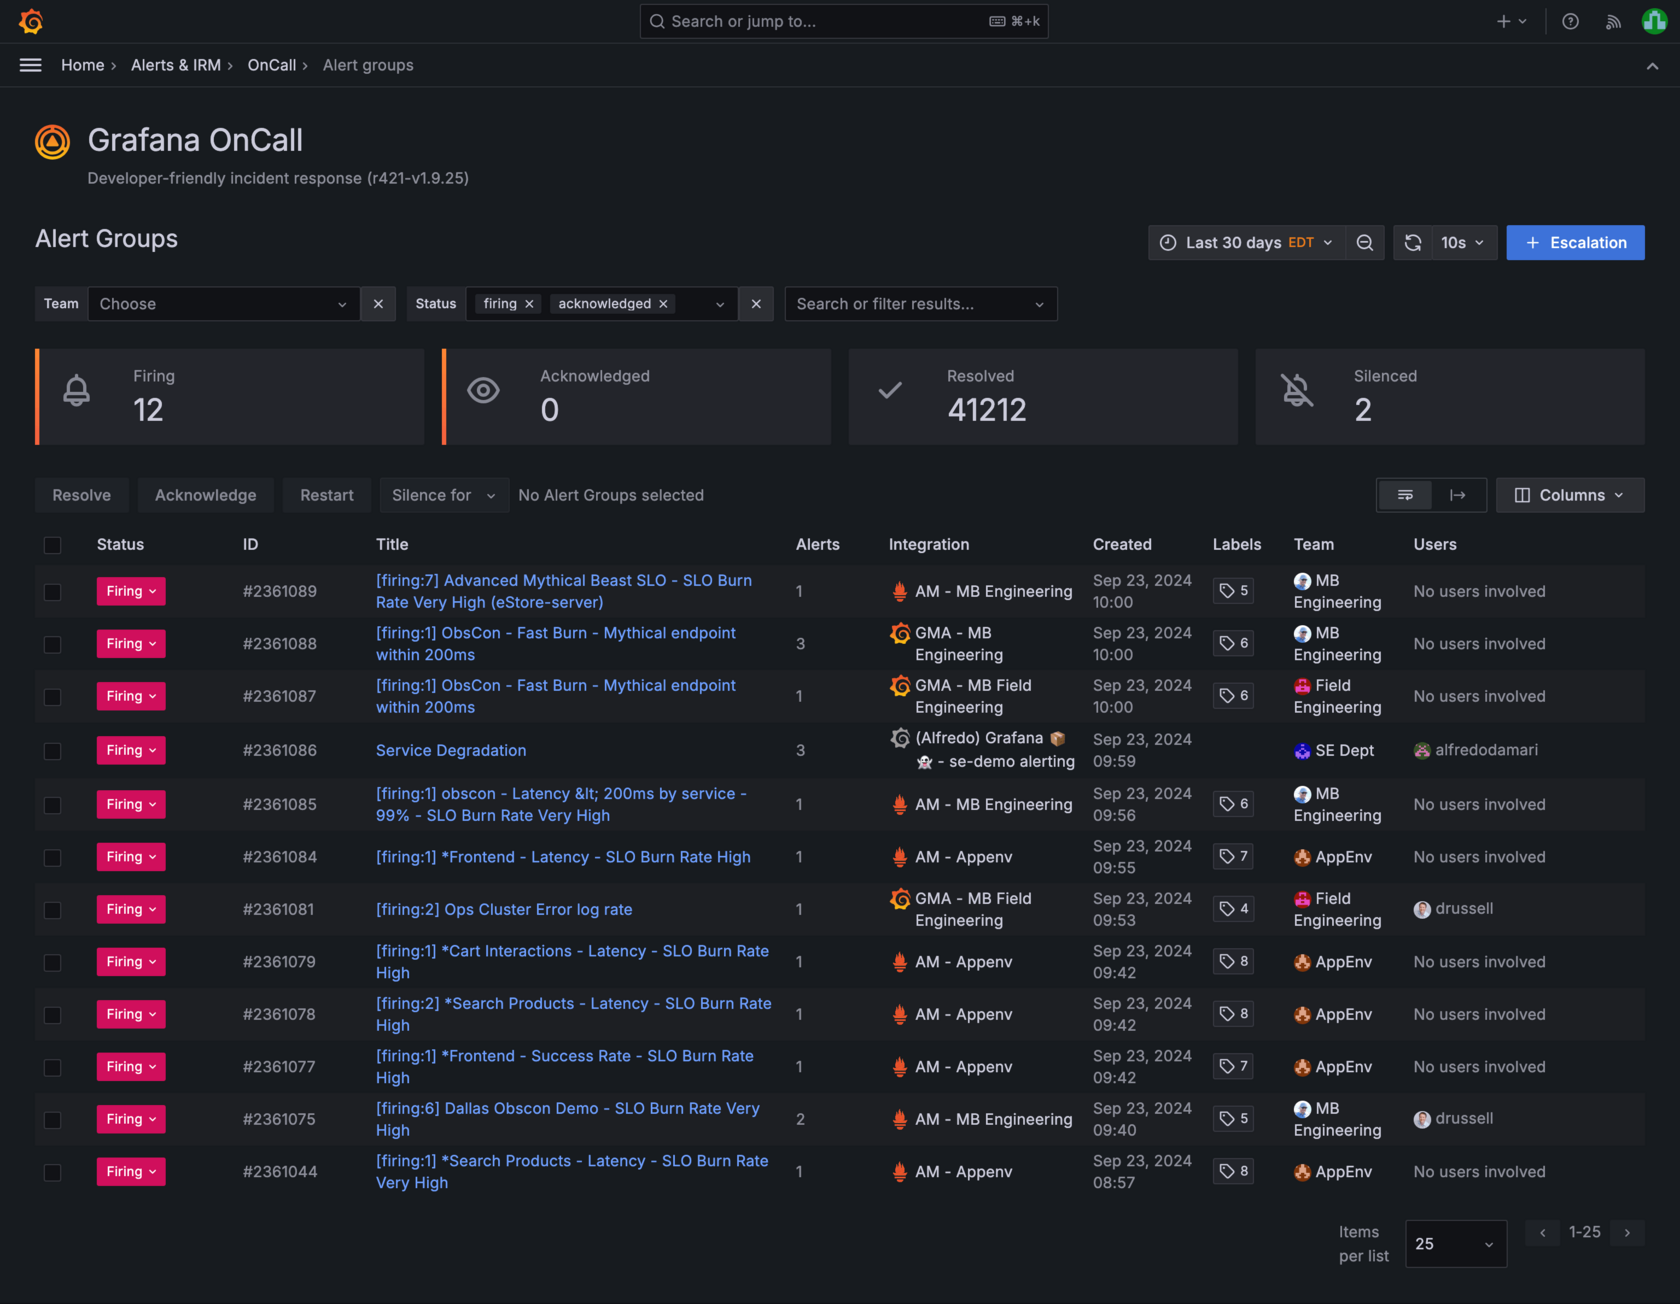Go to previous page arrow
This screenshot has height=1304, width=1680.
click(x=1543, y=1233)
